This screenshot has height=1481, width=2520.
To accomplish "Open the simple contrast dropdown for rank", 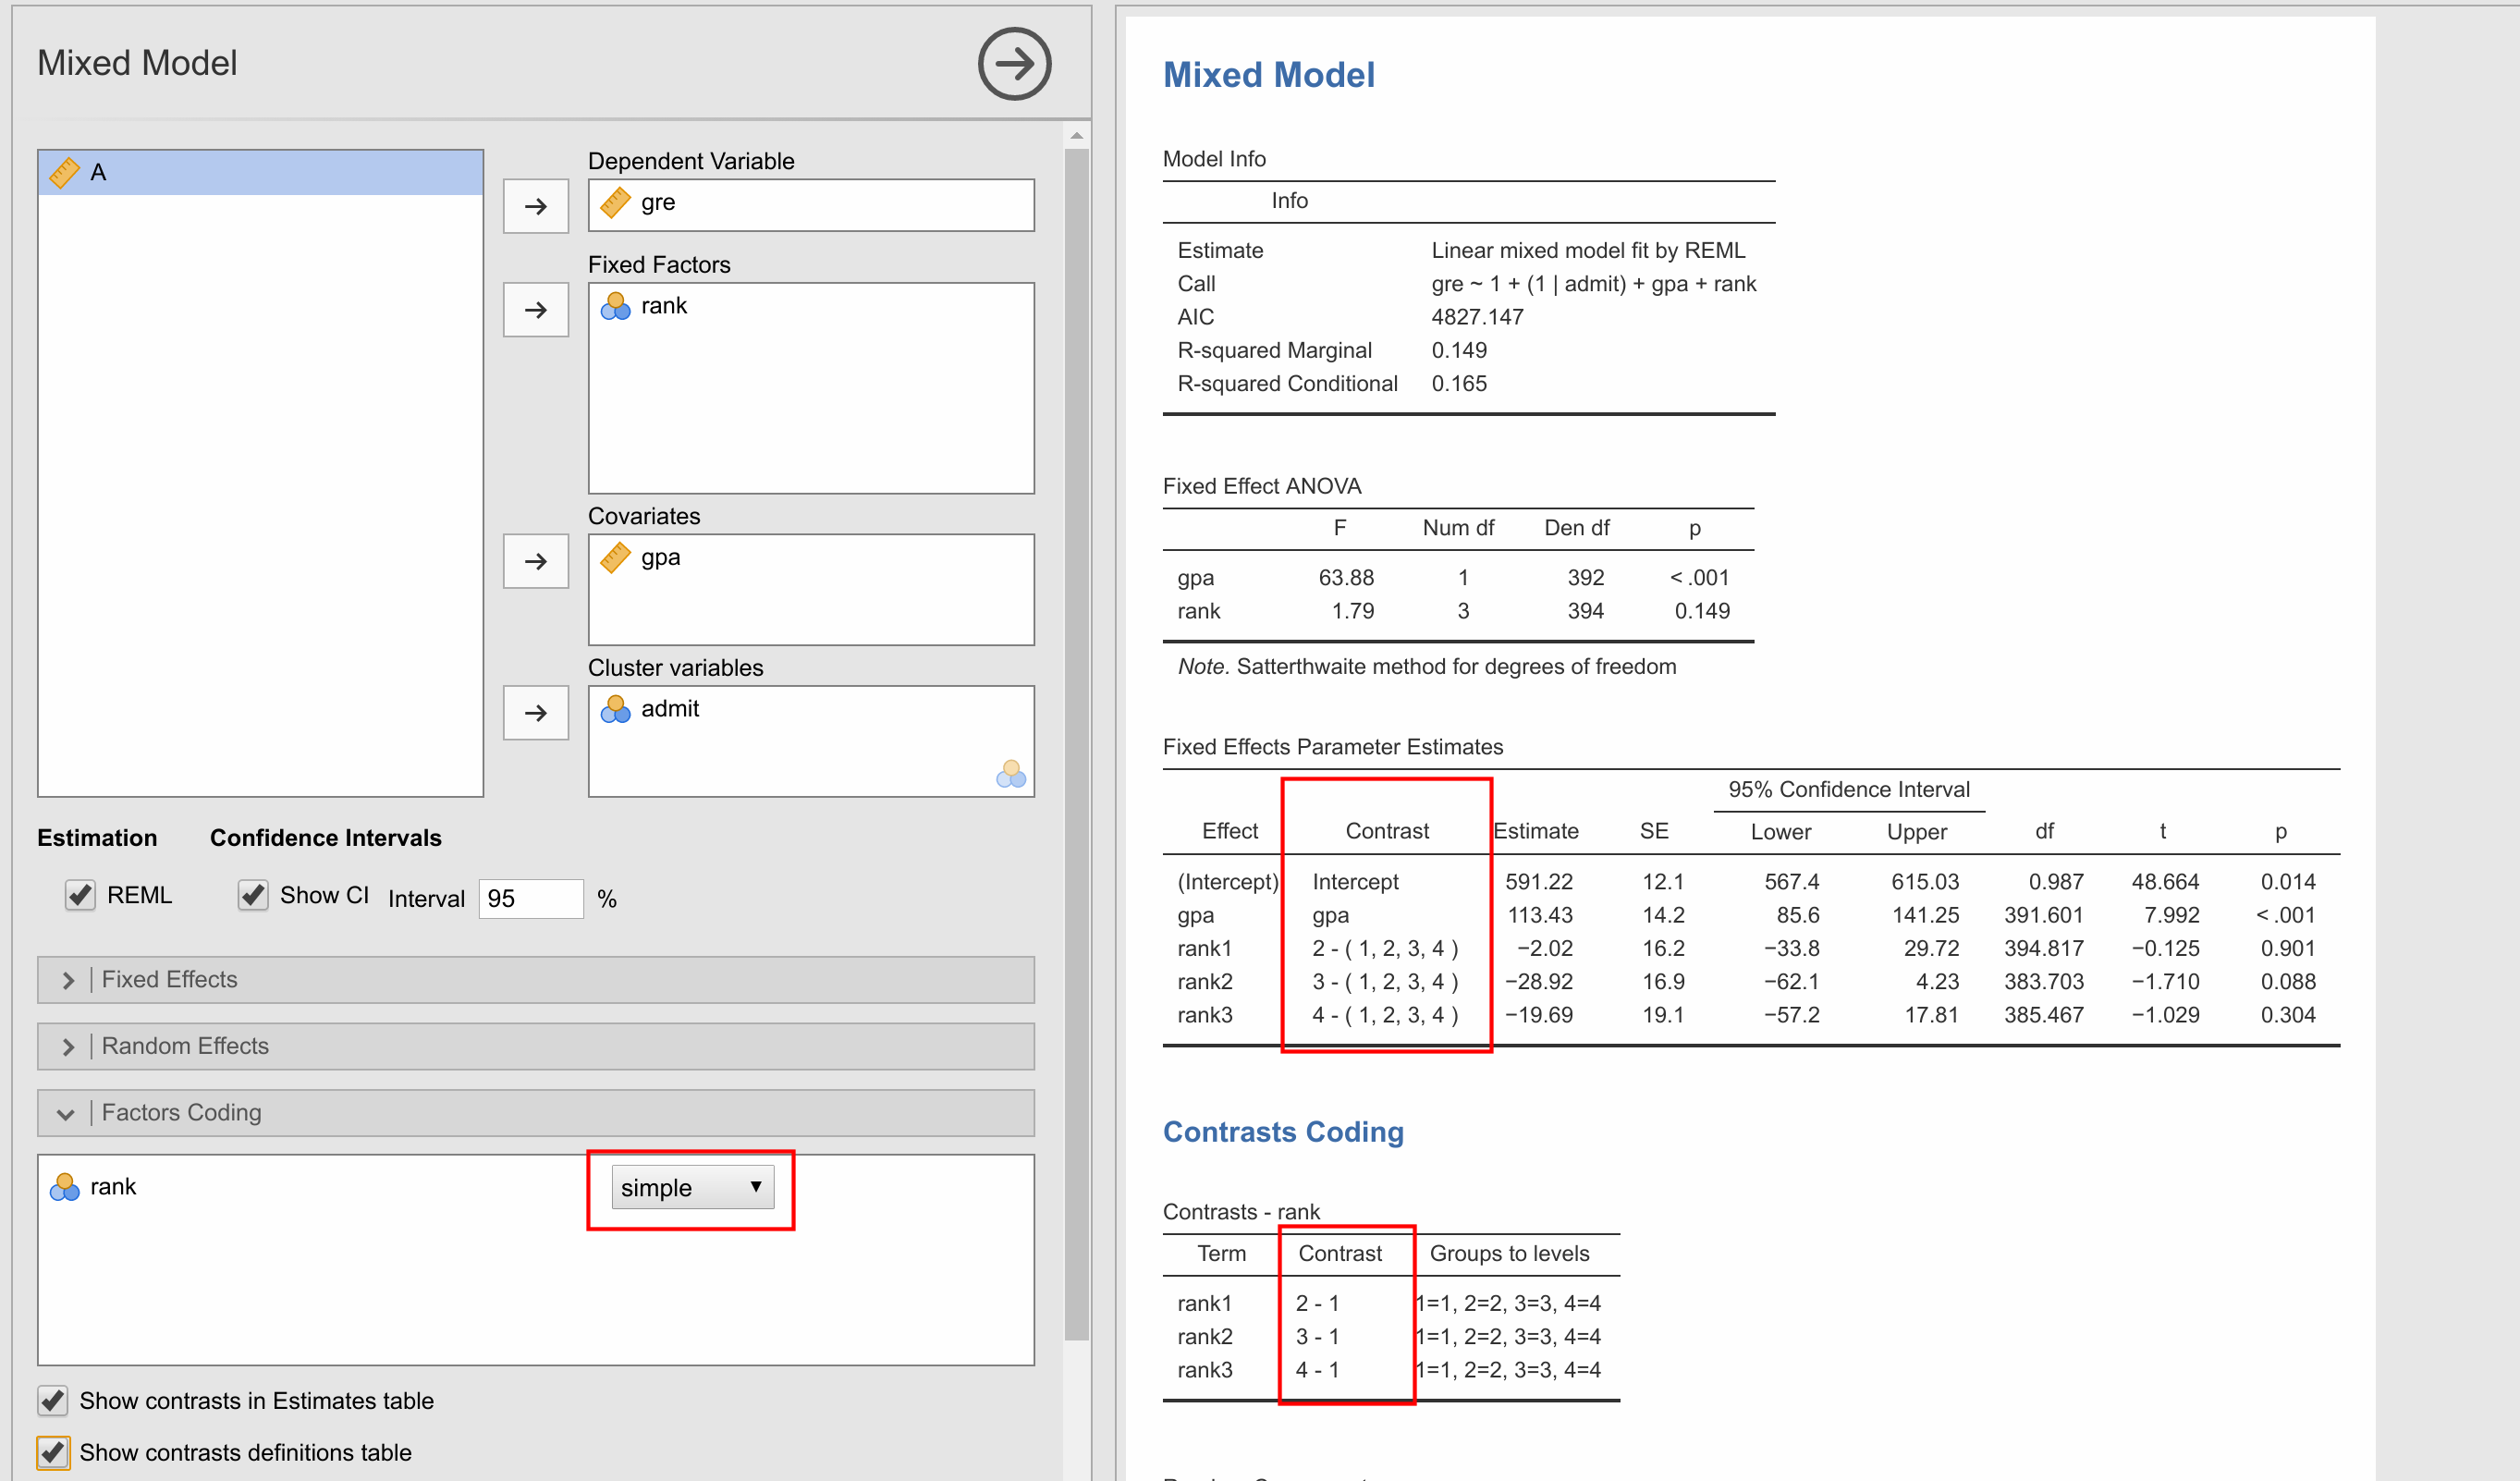I will [692, 1187].
